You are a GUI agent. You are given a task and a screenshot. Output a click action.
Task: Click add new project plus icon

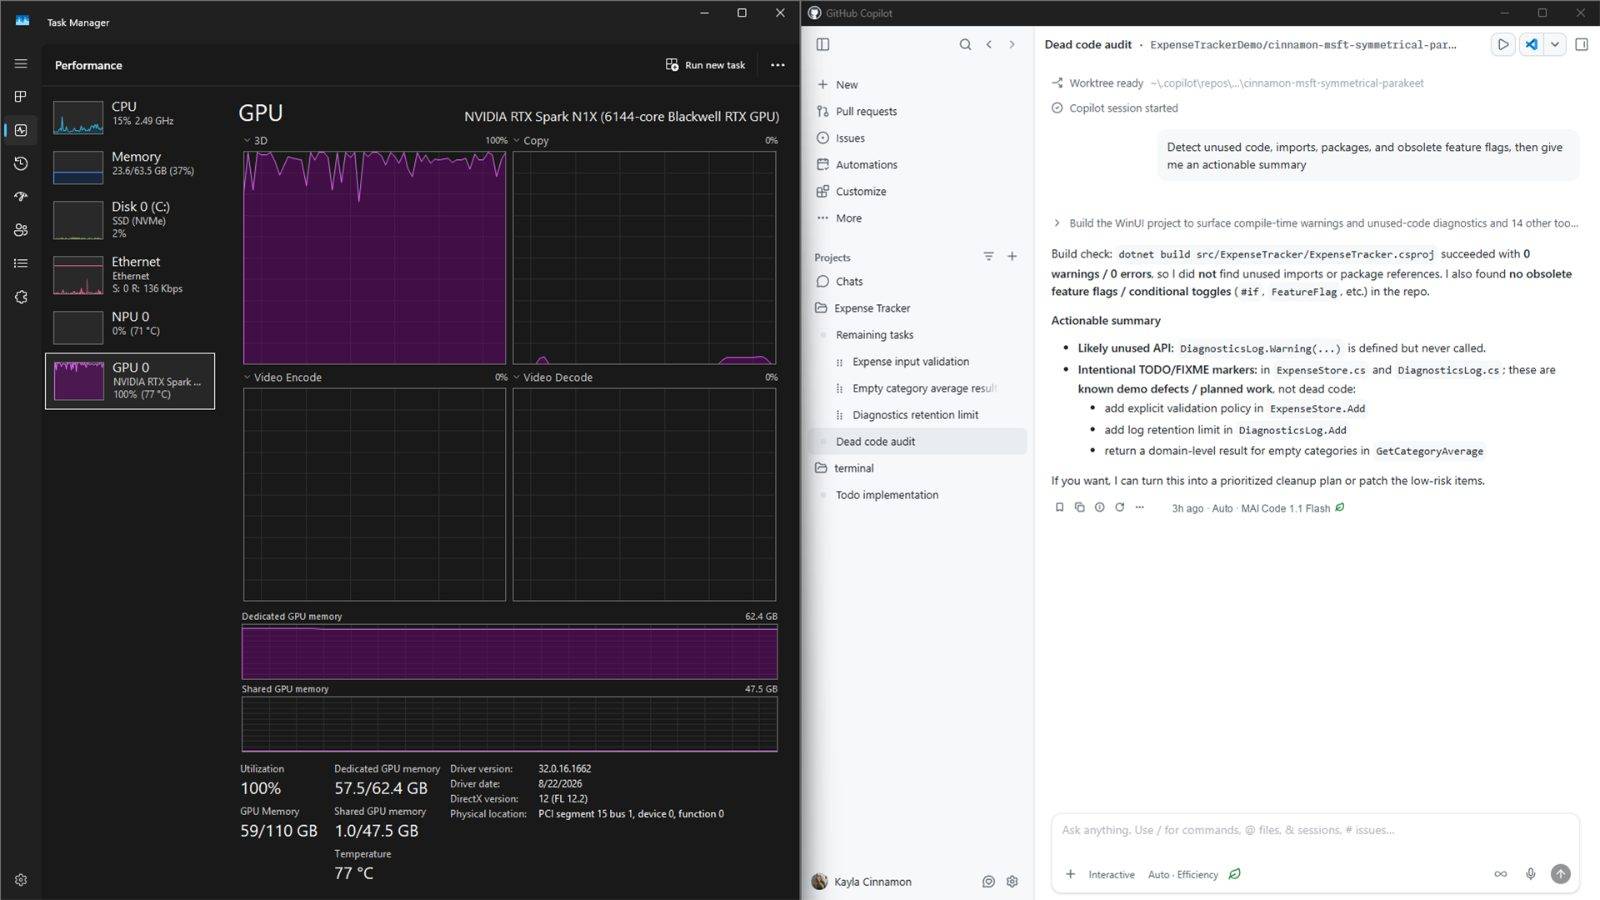coord(1012,257)
